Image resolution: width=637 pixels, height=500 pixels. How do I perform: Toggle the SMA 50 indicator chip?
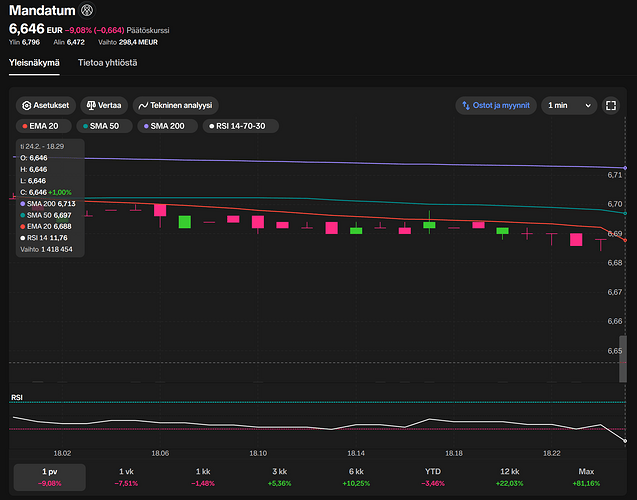(x=105, y=126)
